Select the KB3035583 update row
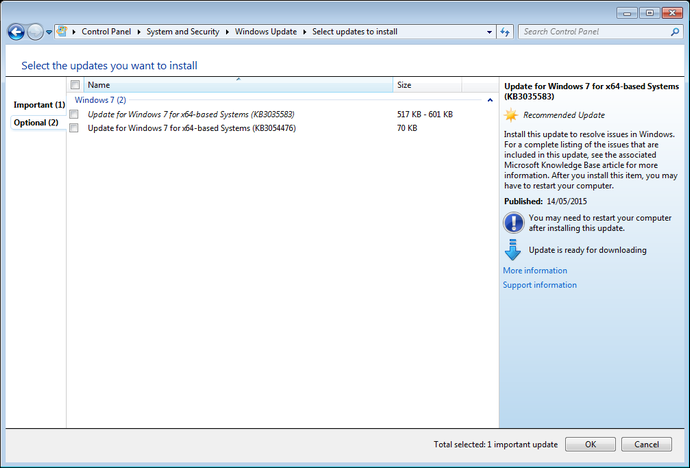The height and width of the screenshot is (468, 690). (x=282, y=114)
